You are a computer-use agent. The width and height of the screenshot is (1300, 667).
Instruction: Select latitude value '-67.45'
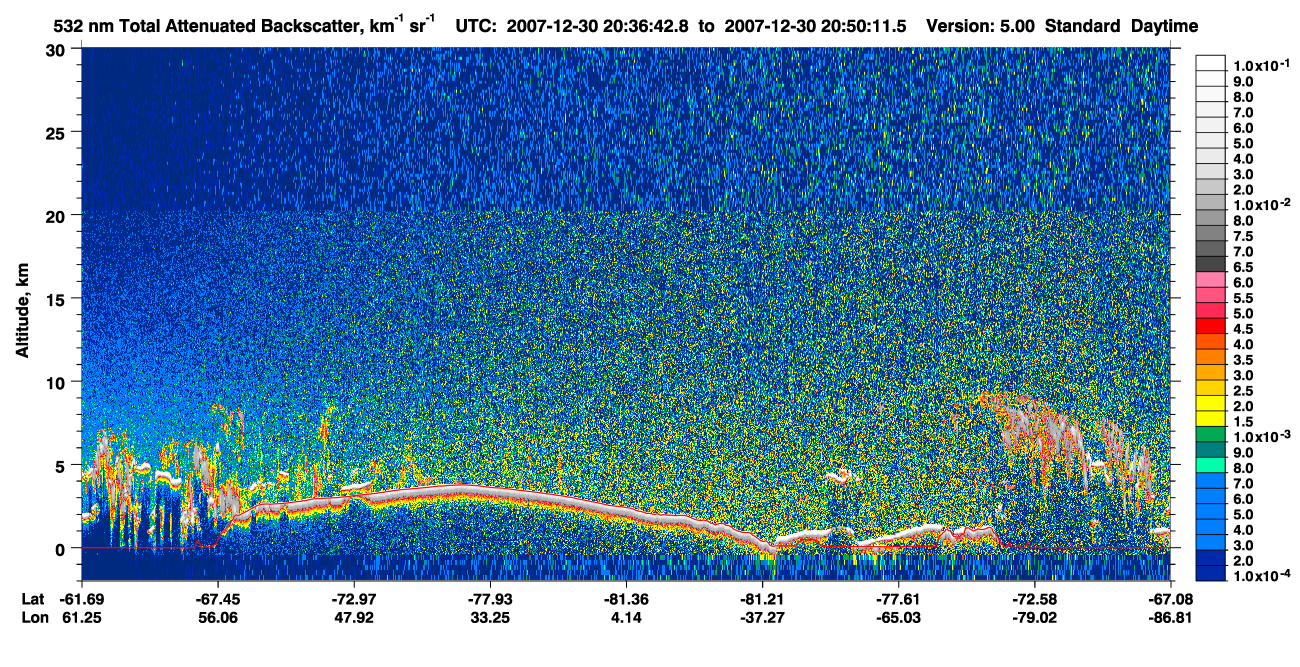pos(217,599)
